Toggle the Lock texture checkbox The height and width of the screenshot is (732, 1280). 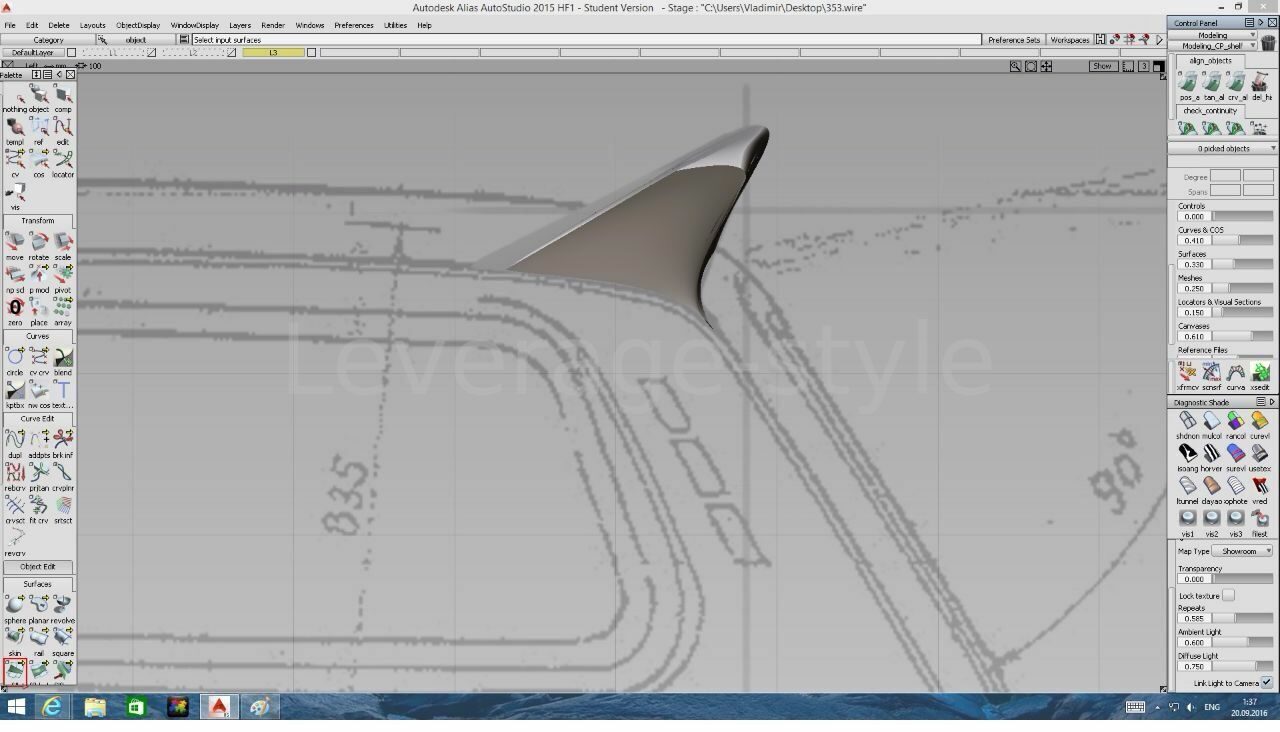click(x=1228, y=596)
